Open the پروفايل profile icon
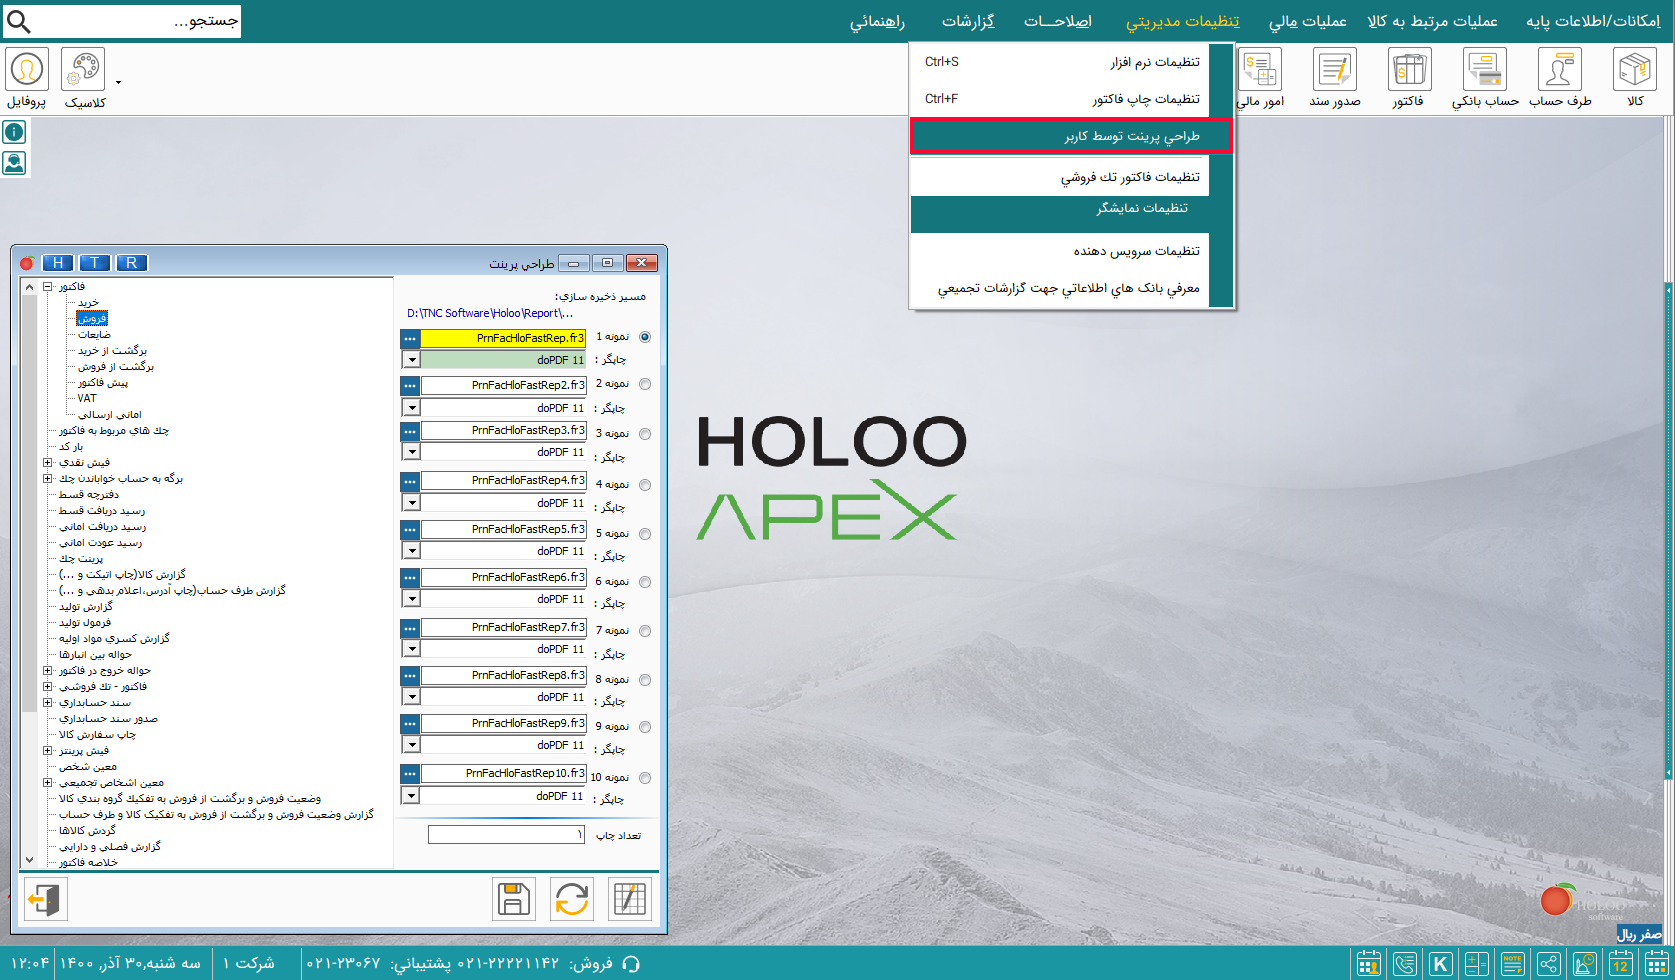1675x980 pixels. [27, 70]
